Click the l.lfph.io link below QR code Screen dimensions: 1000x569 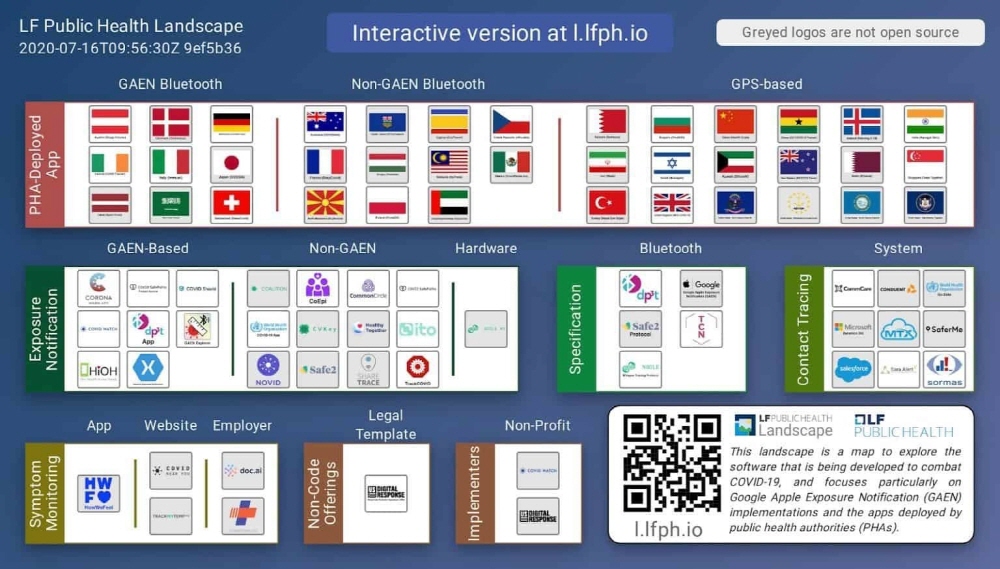[669, 528]
